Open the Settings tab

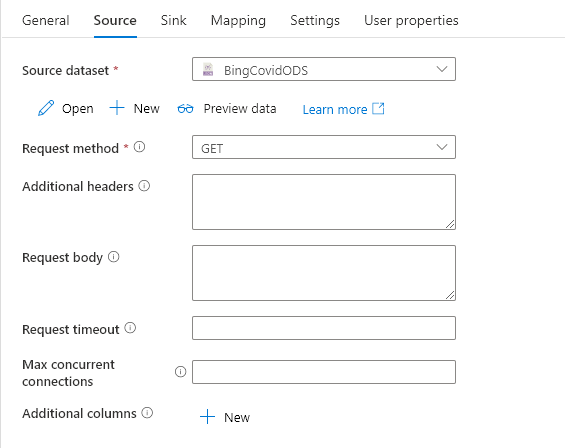[315, 21]
